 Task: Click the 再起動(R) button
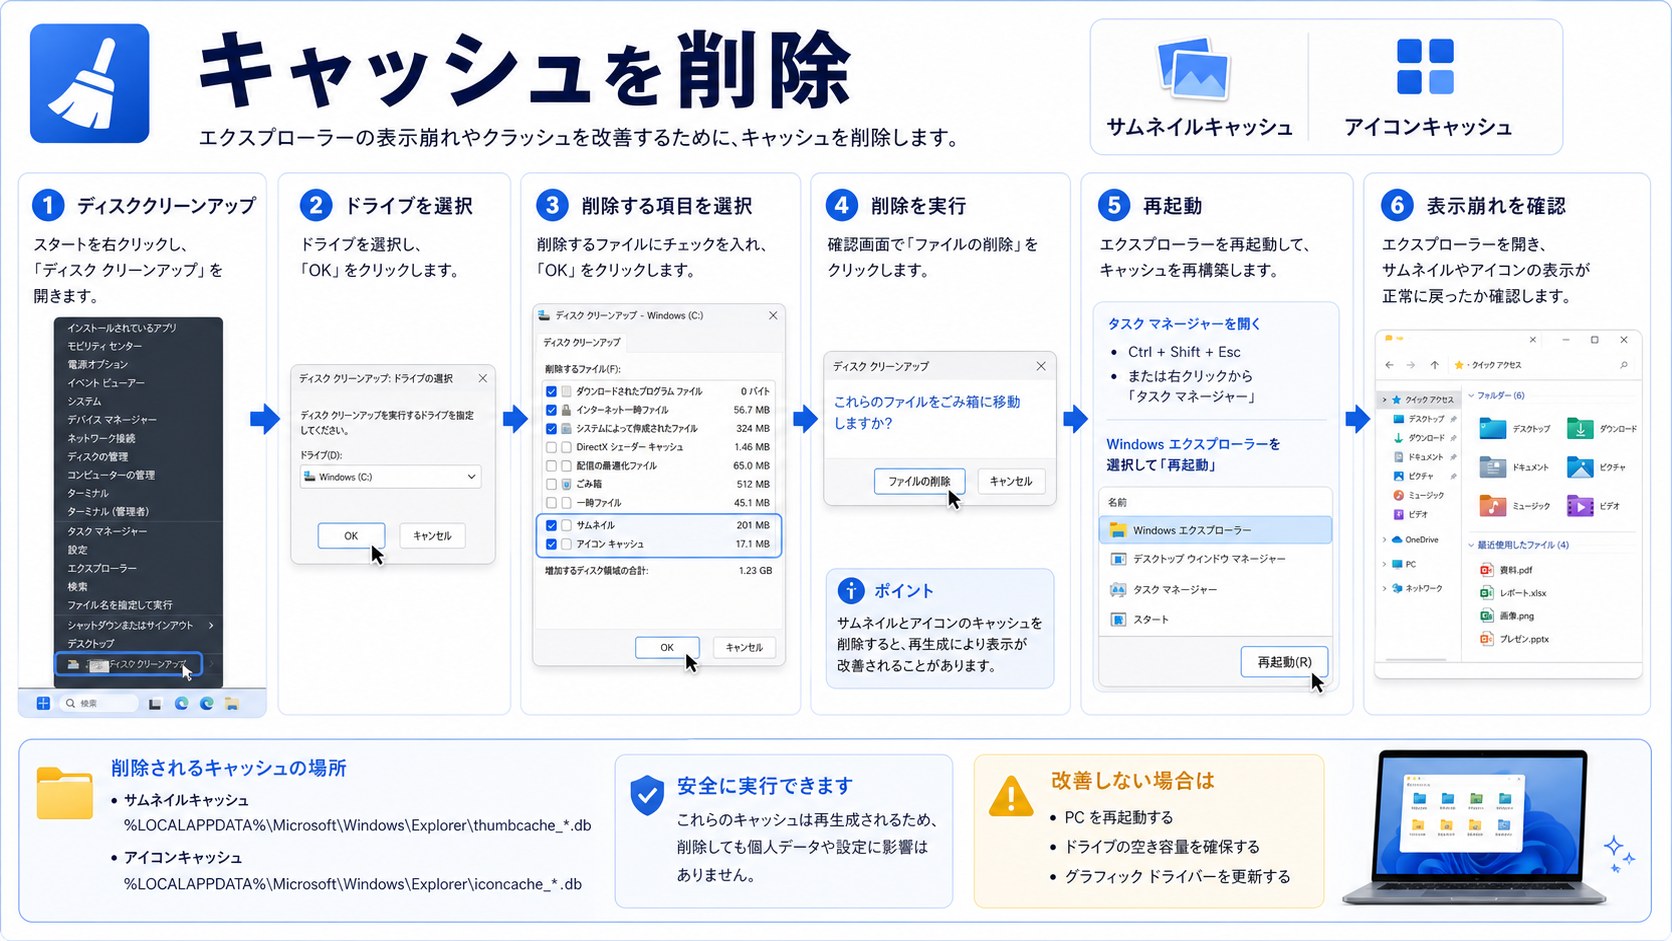coord(1284,662)
